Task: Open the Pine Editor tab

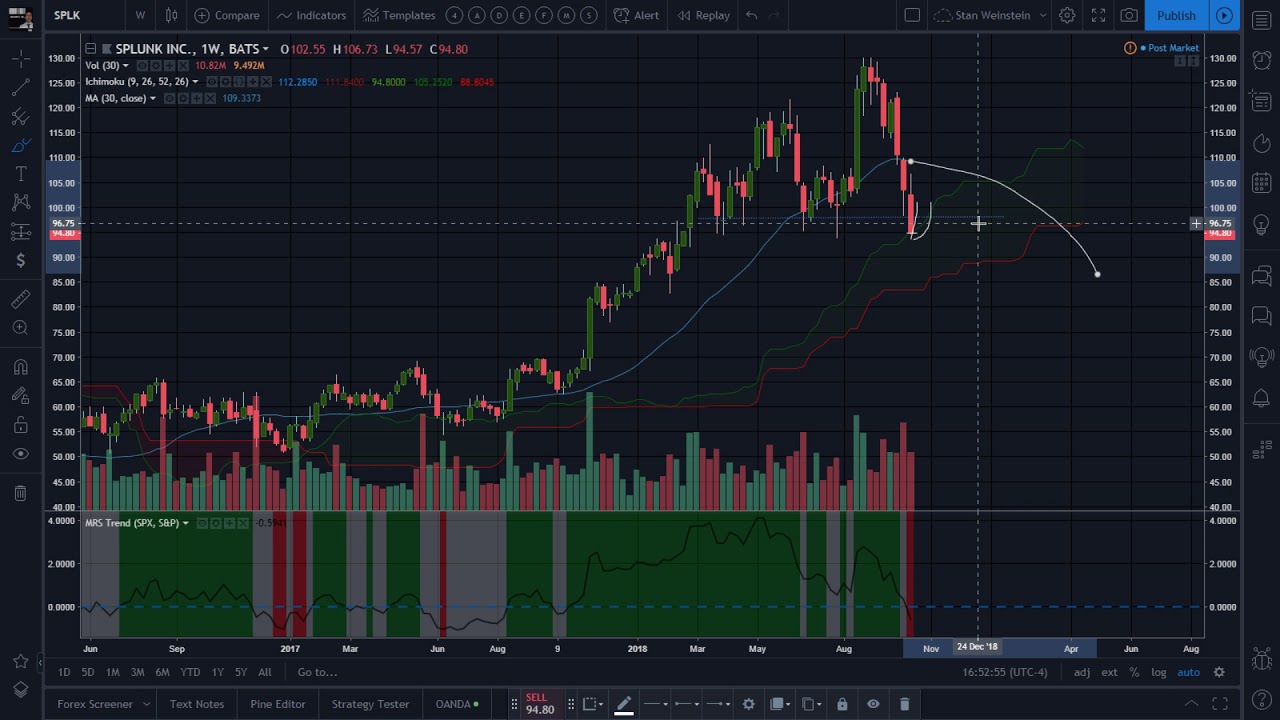Action: pos(278,704)
